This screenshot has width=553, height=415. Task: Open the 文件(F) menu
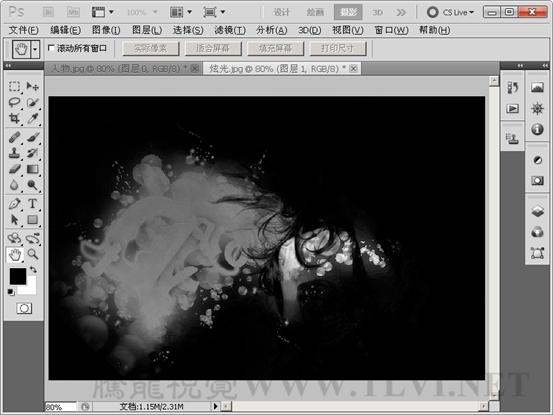(23, 30)
